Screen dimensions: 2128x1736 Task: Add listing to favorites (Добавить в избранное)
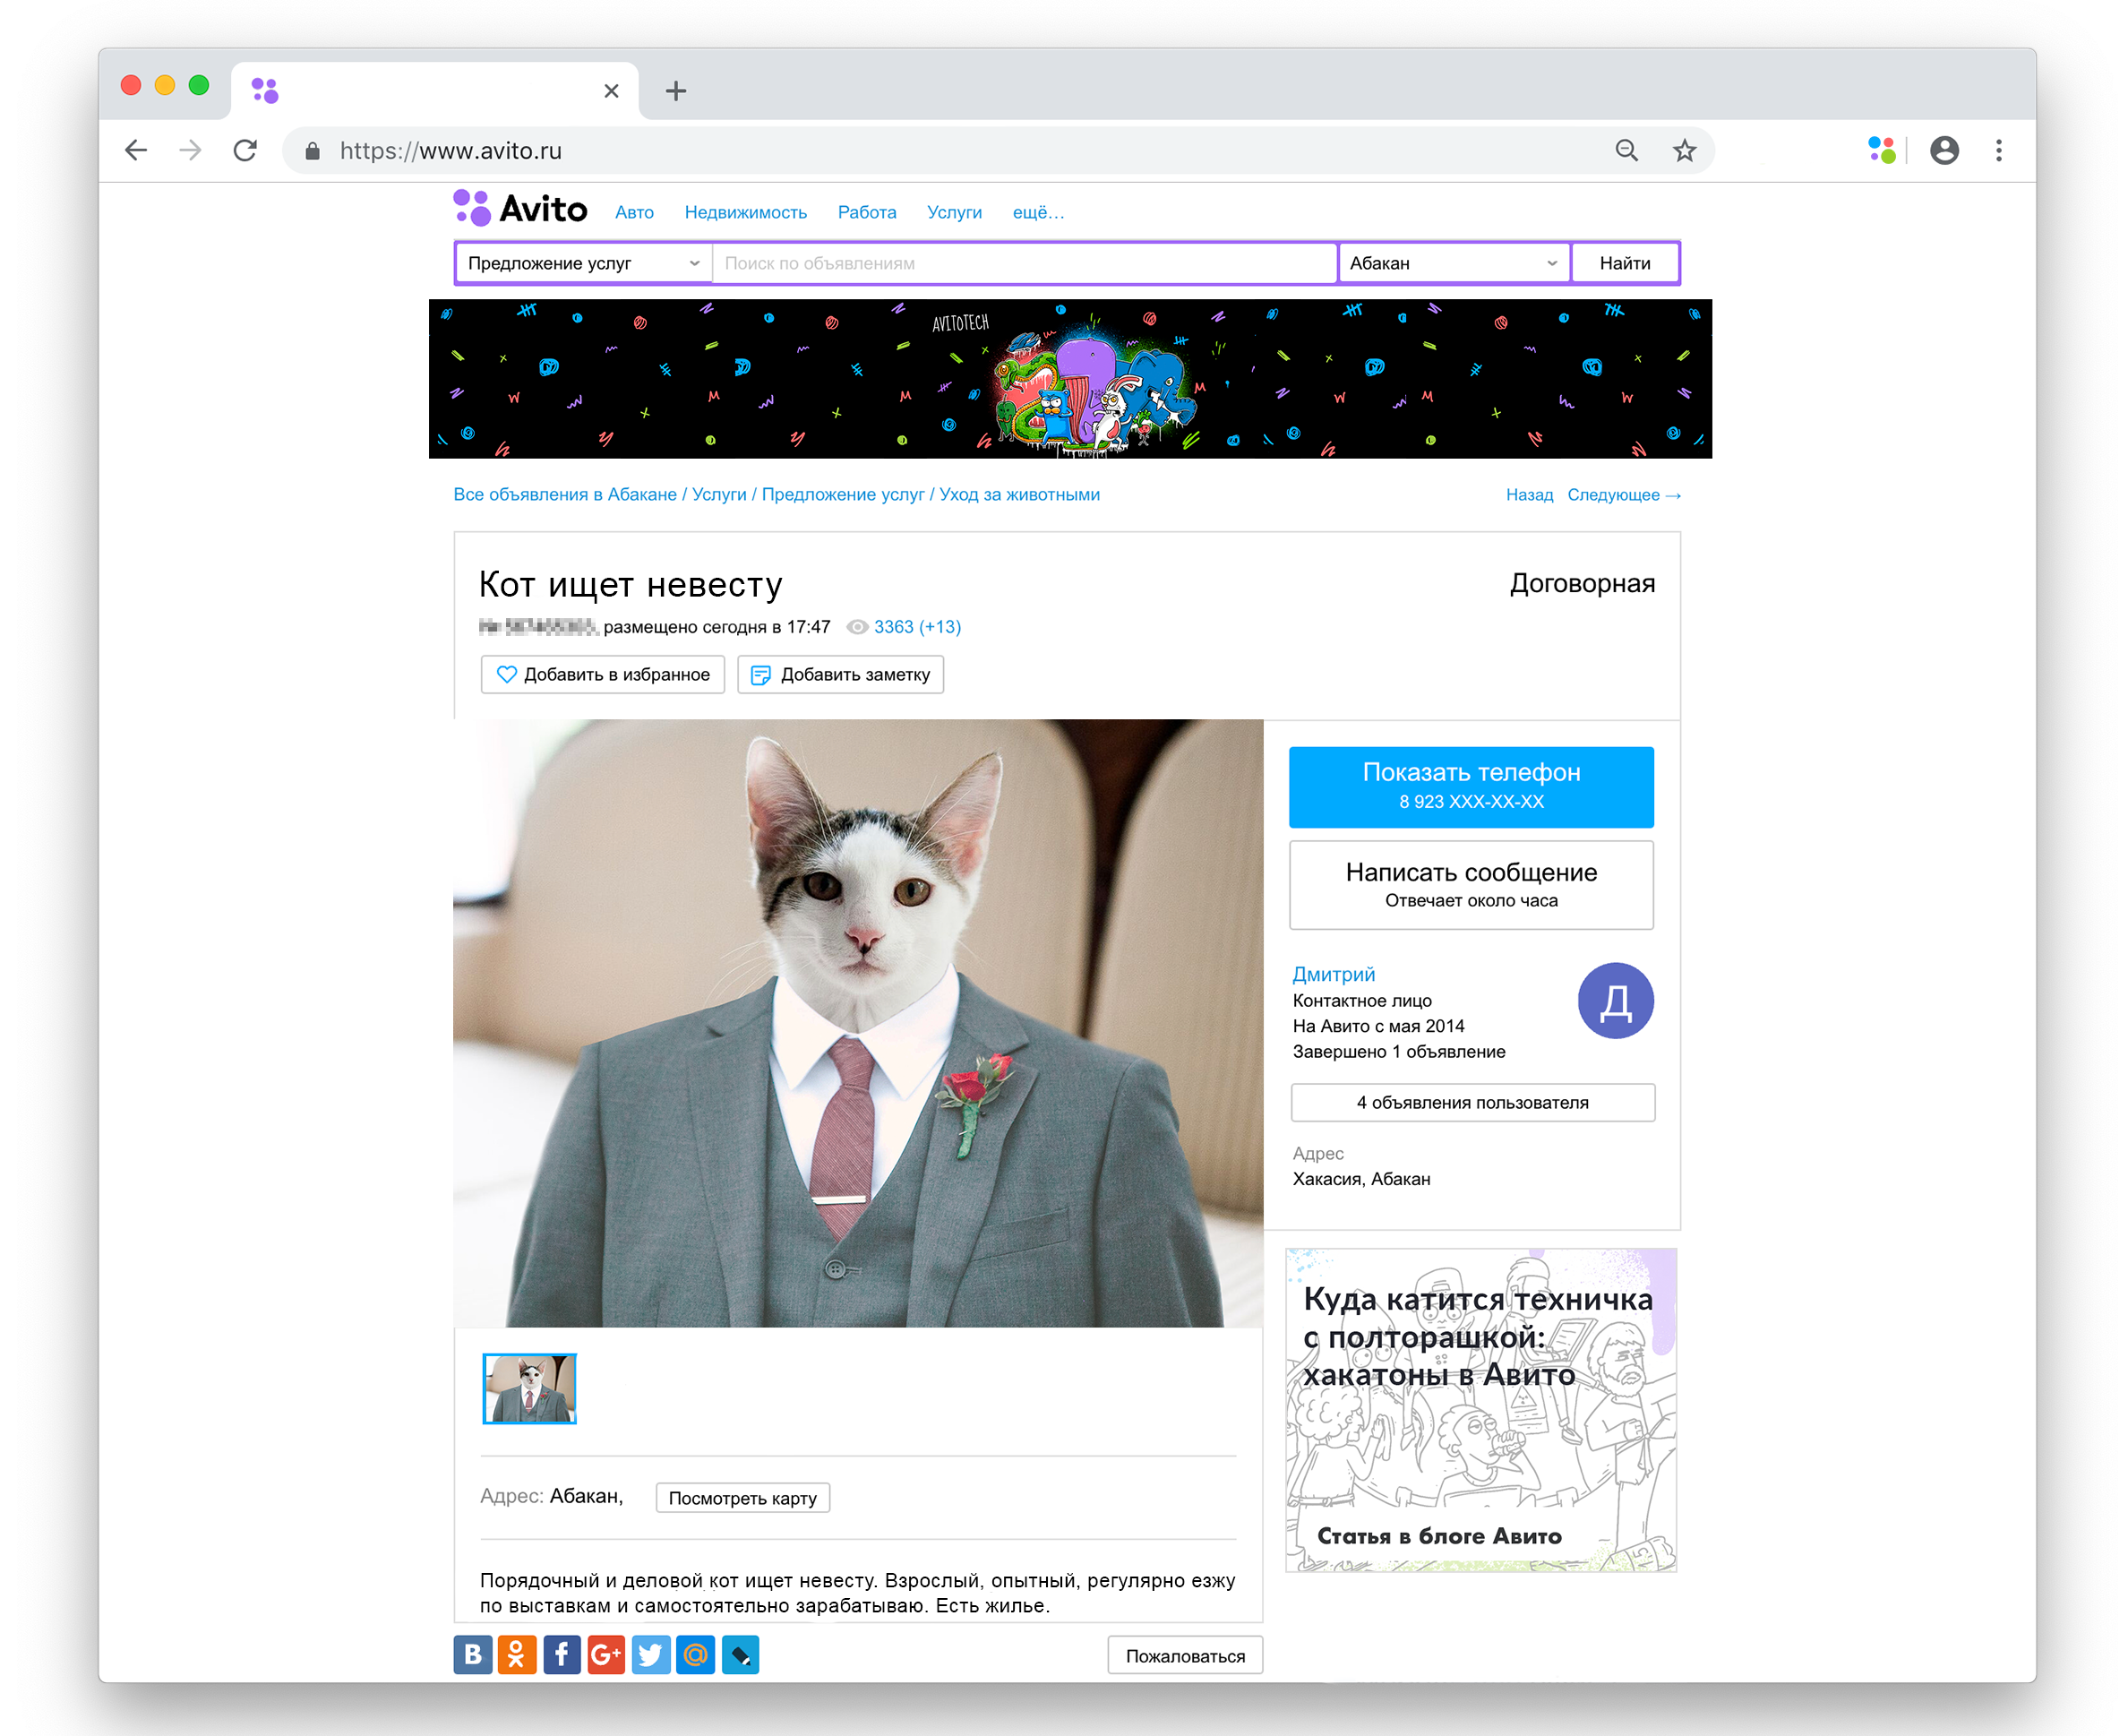[603, 674]
